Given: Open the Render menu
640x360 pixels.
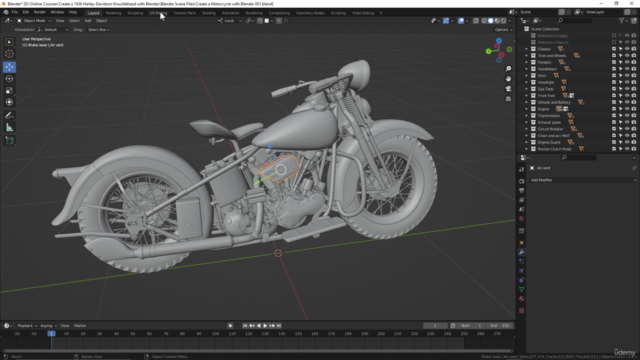Looking at the screenshot, I should (40, 12).
